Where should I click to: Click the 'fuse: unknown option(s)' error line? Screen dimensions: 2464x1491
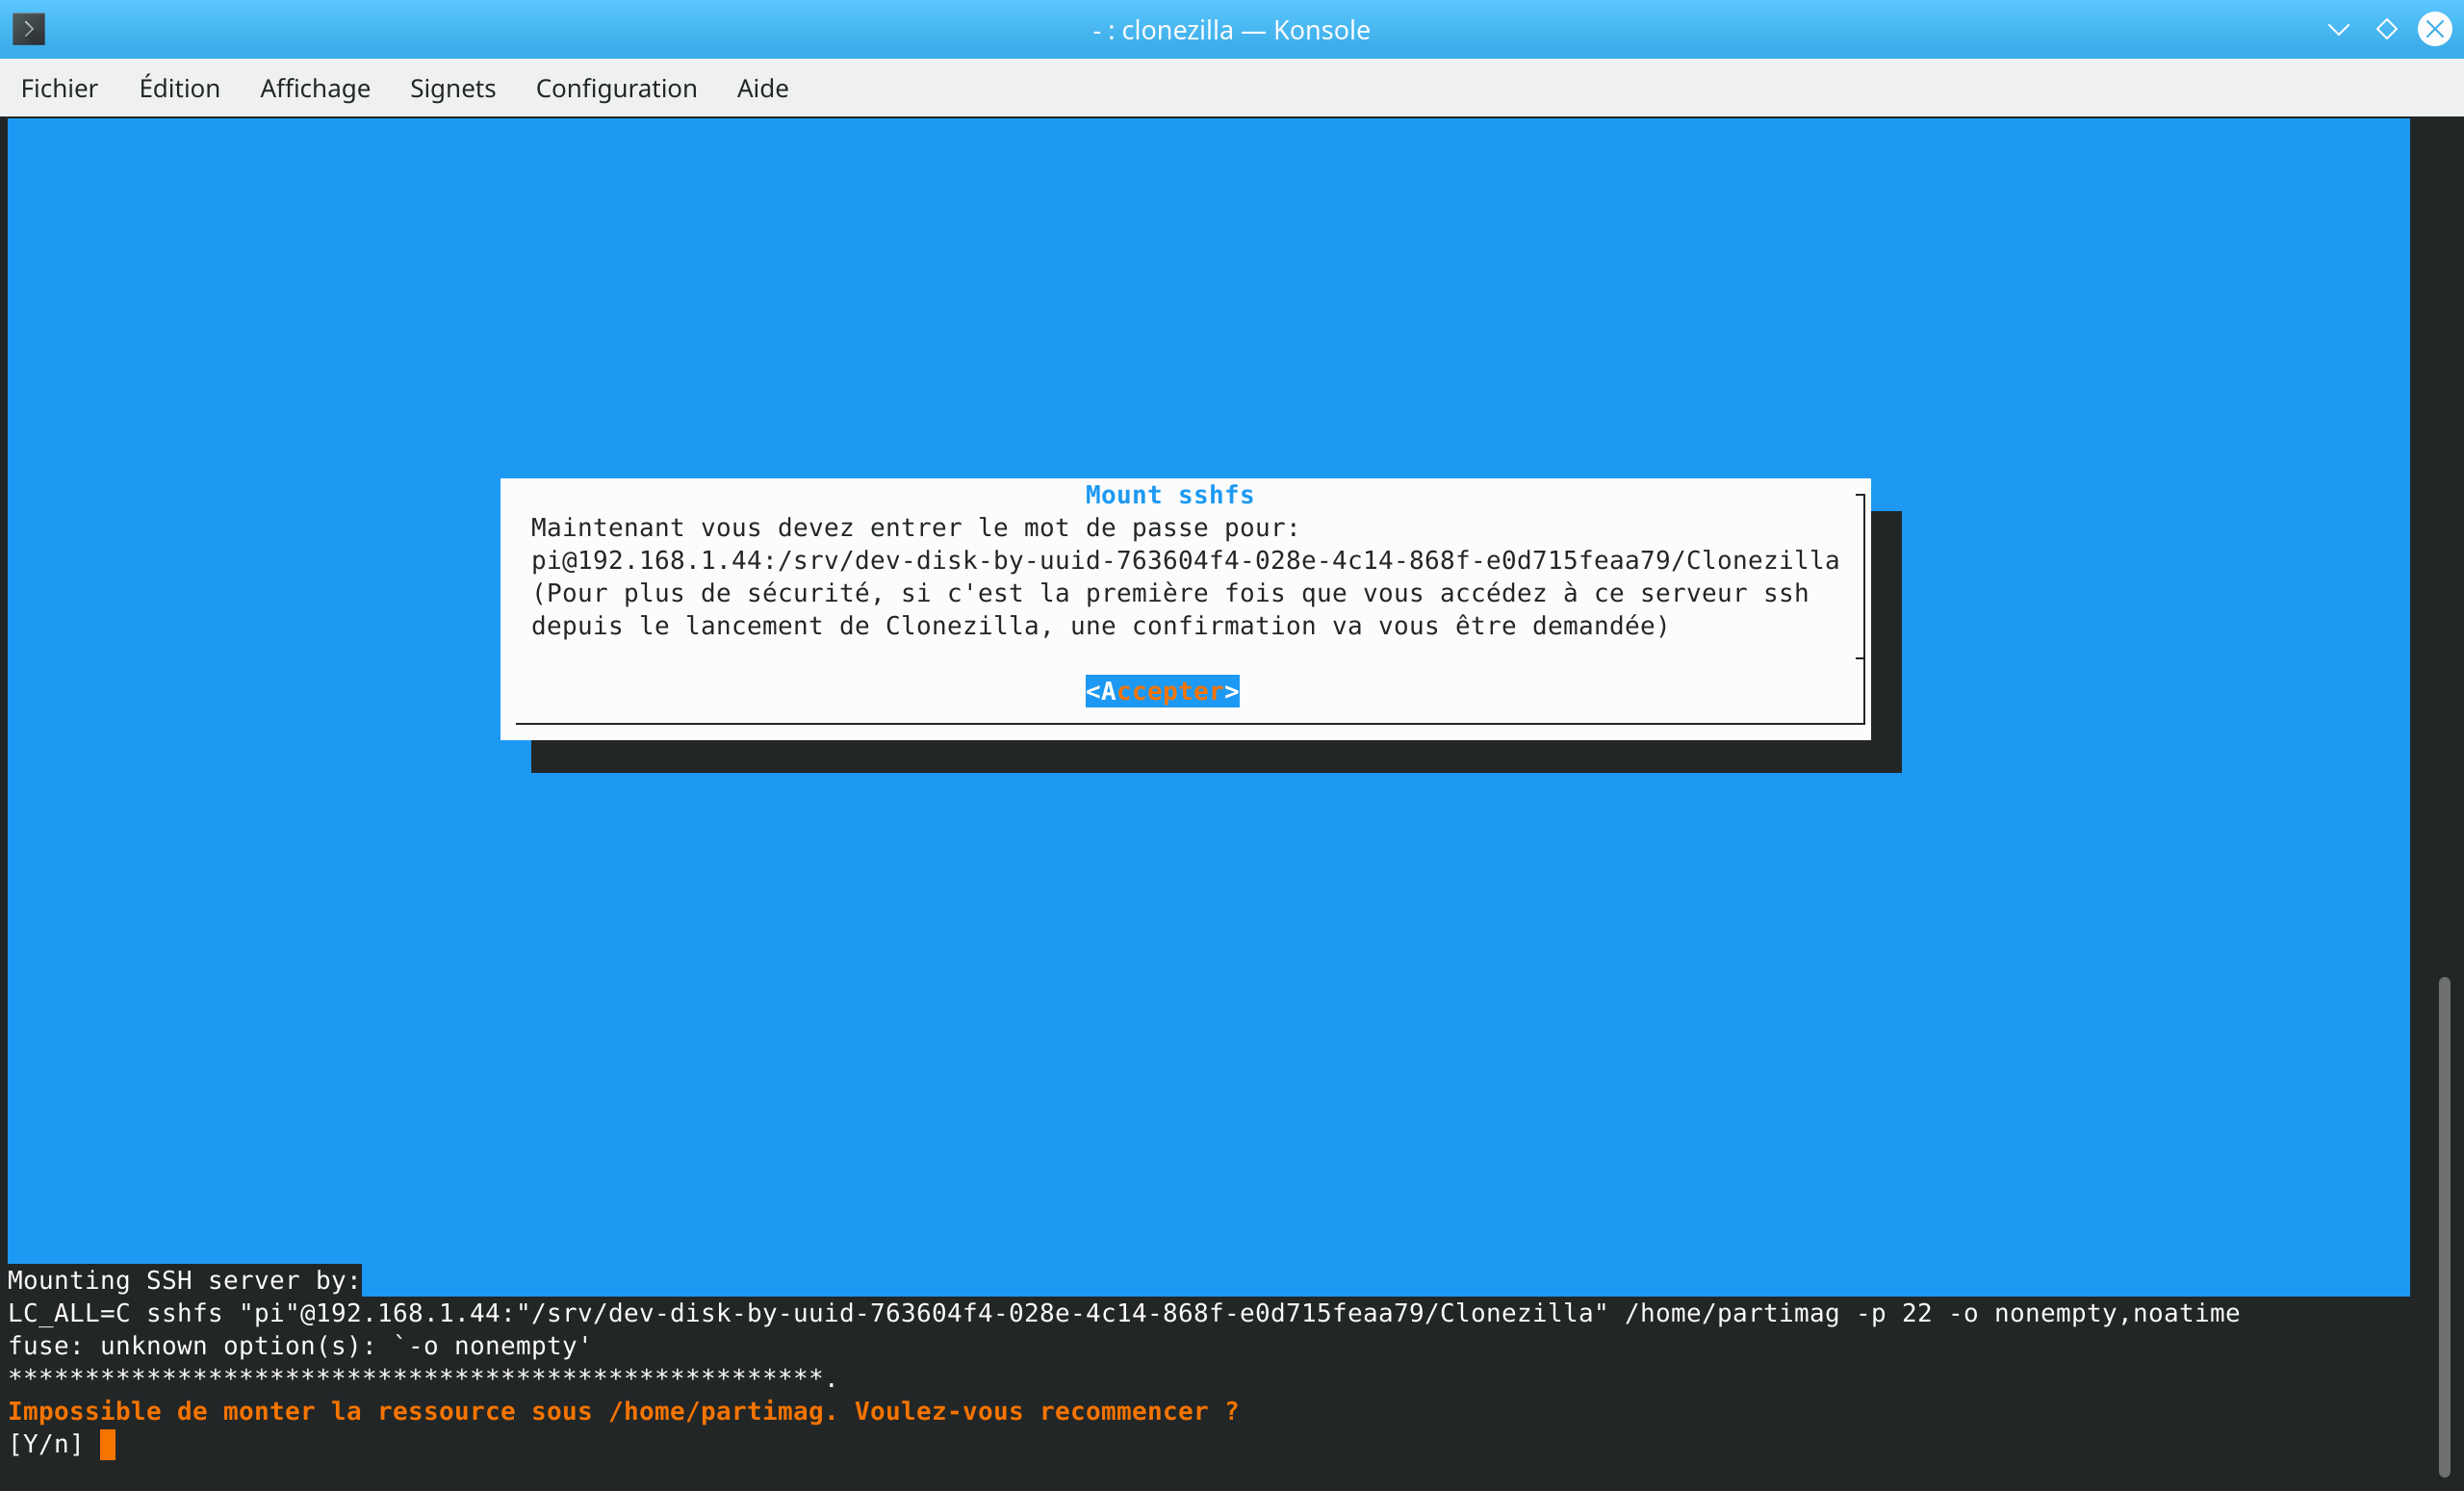[x=300, y=1346]
